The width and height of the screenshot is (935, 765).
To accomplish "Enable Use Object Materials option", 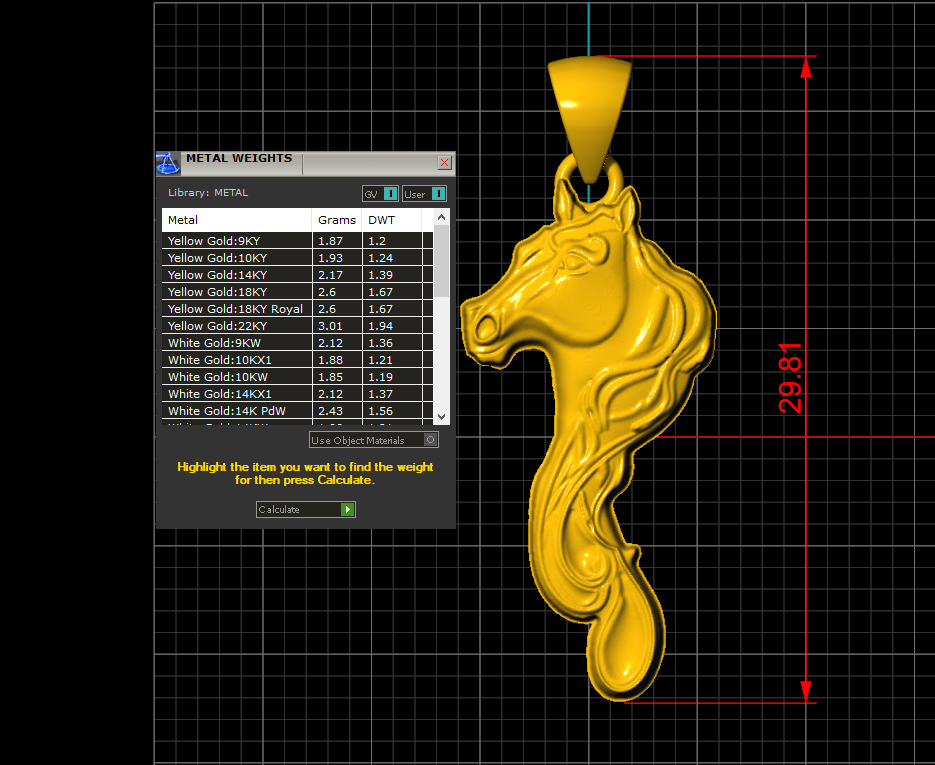I will (x=430, y=440).
